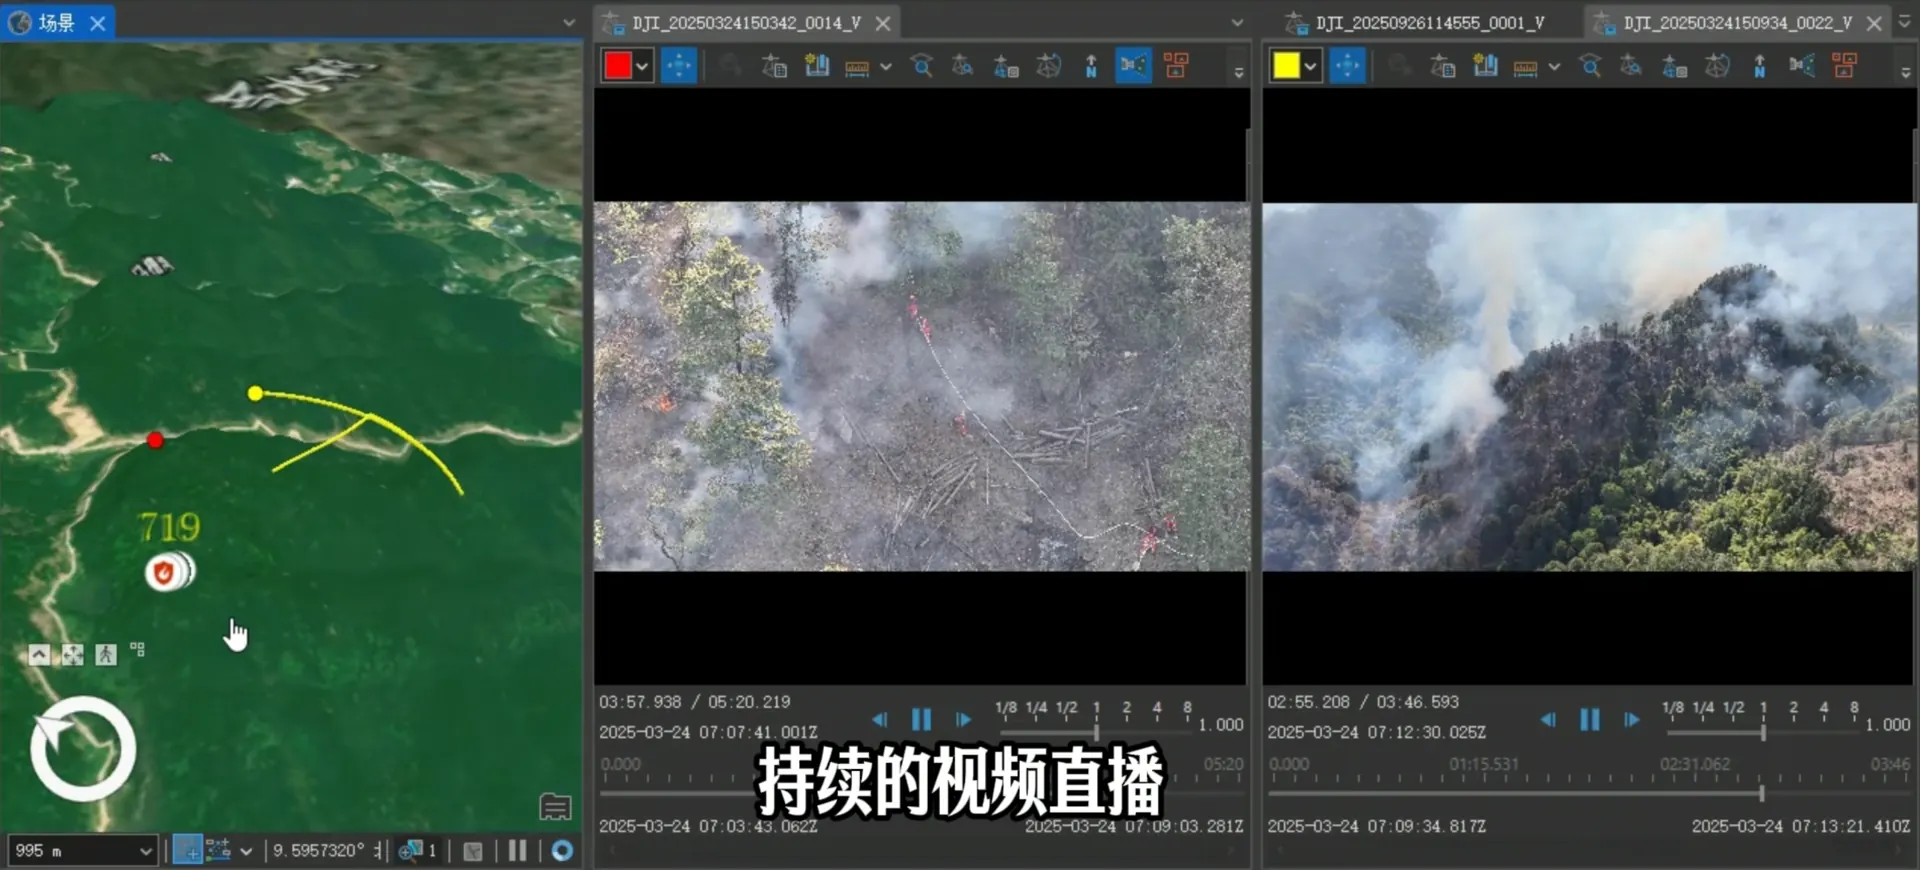Toggle display frame outline in red video
Viewport: 1920px width, 870px height.
coord(1134,66)
